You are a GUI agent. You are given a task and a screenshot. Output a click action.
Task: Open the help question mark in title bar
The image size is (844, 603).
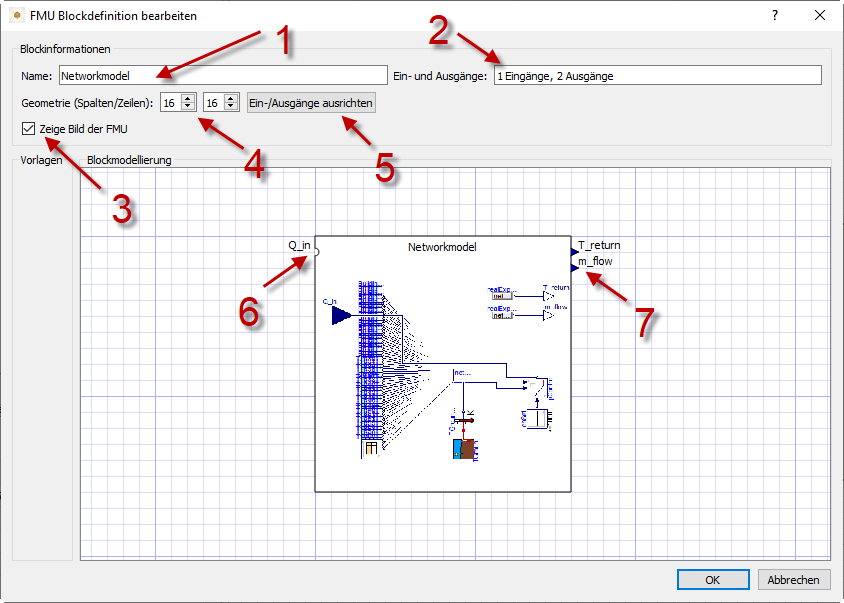coord(775,15)
